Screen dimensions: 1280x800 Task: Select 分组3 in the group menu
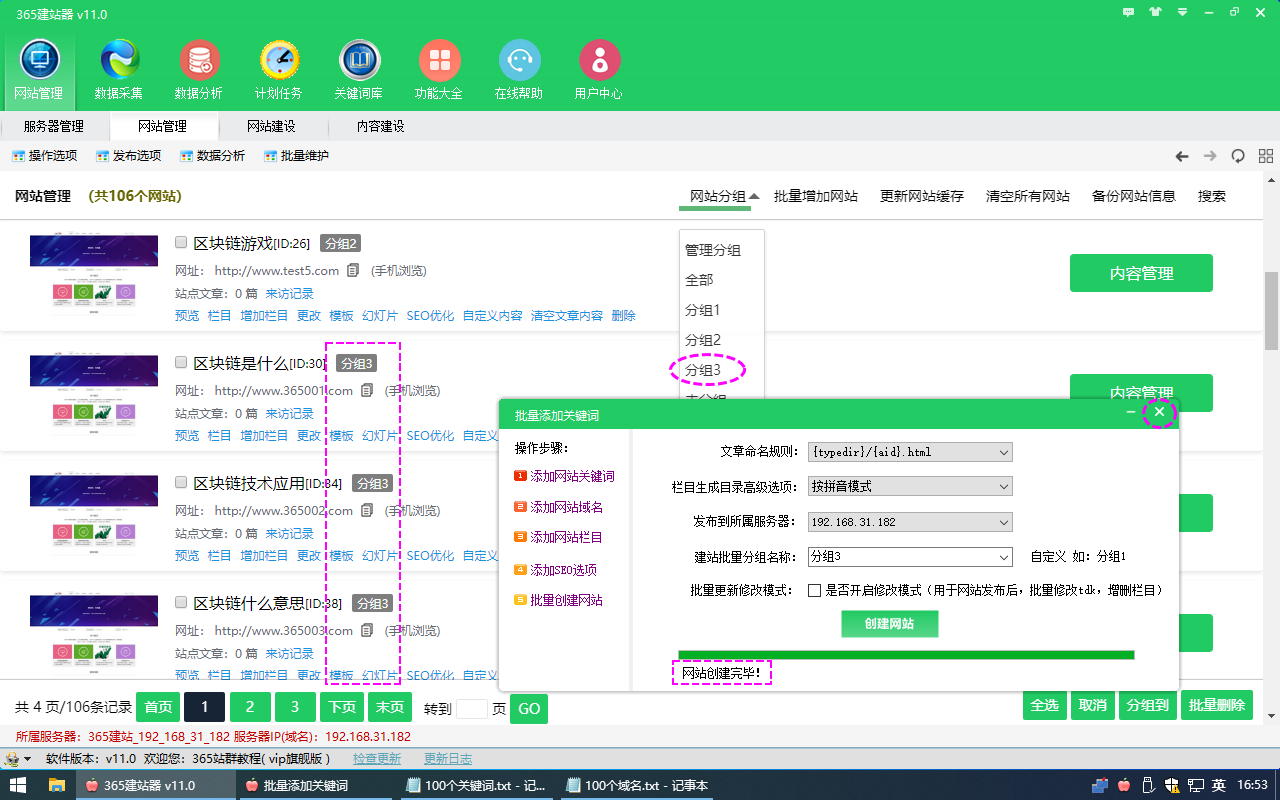tap(702, 370)
